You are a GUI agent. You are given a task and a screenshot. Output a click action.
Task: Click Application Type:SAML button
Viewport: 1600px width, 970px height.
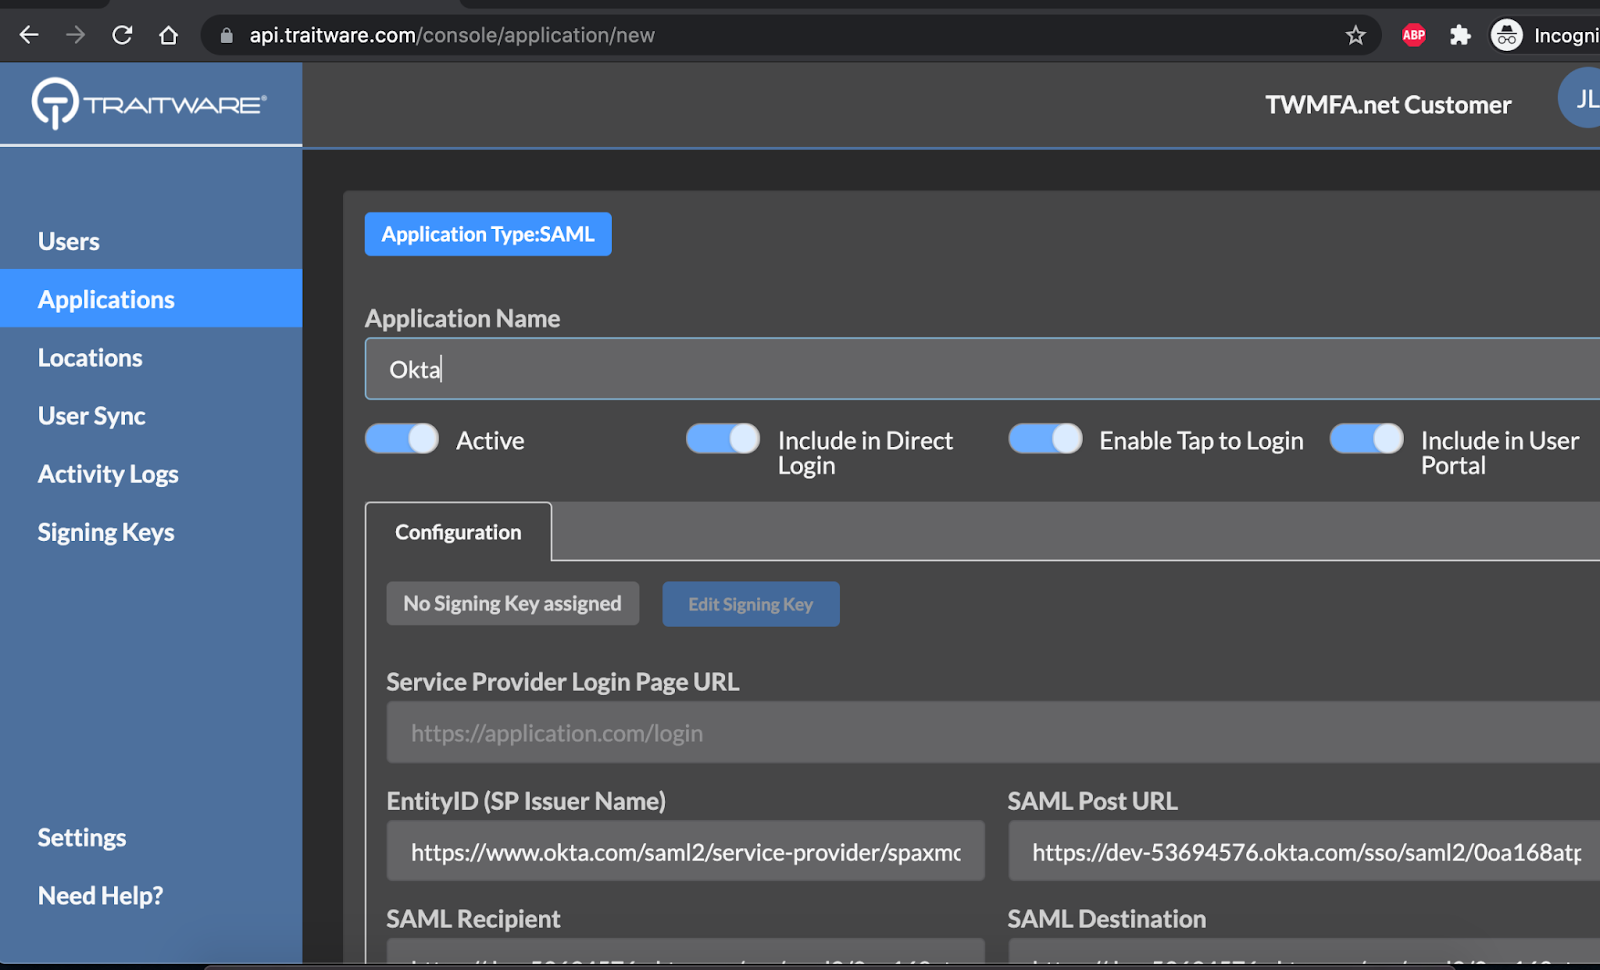488,234
